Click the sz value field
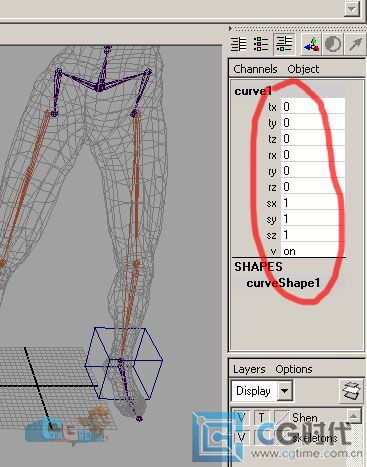 pyautogui.click(x=313, y=235)
